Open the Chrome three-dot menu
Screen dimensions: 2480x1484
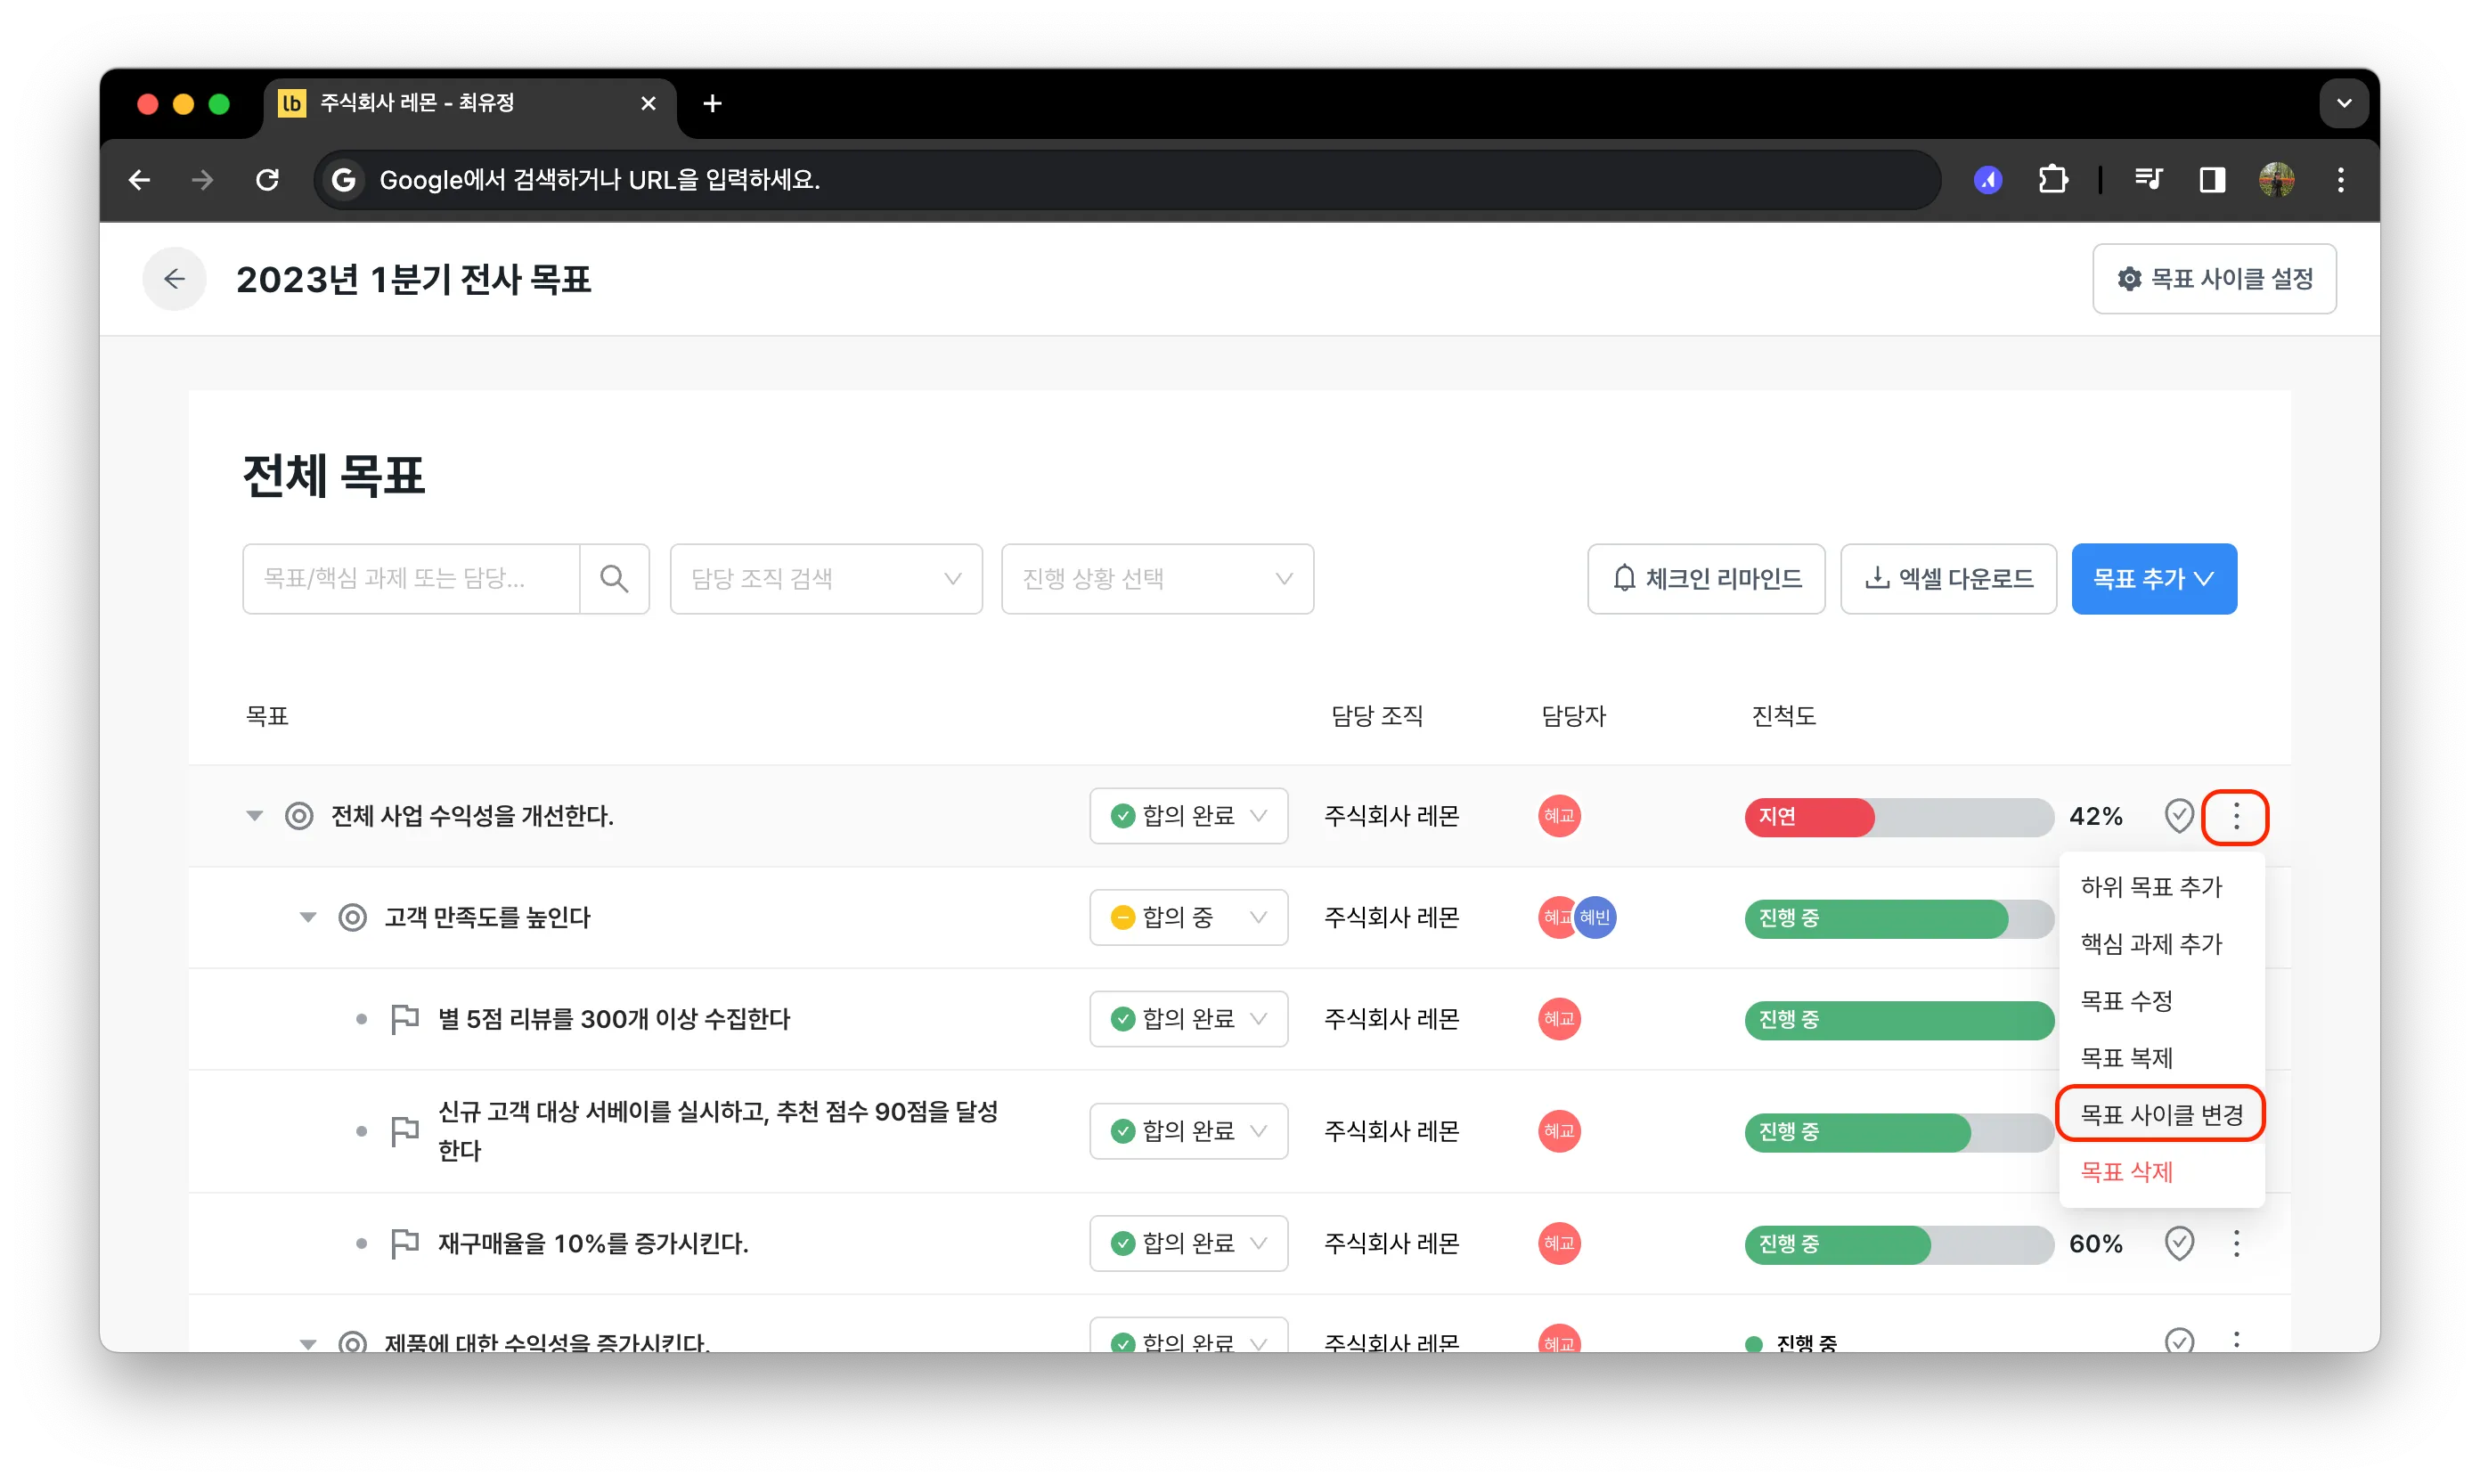pyautogui.click(x=2341, y=180)
